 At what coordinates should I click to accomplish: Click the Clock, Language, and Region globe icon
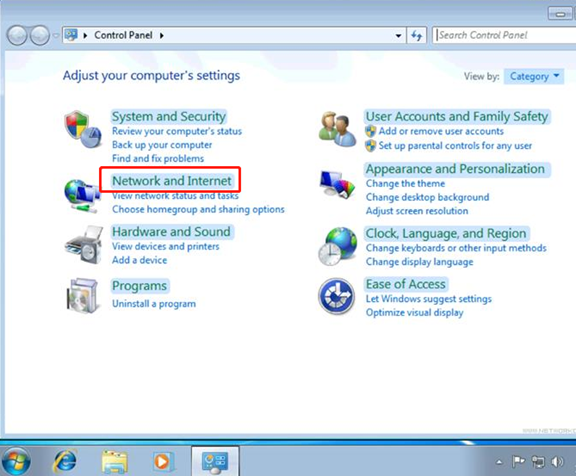[337, 246]
